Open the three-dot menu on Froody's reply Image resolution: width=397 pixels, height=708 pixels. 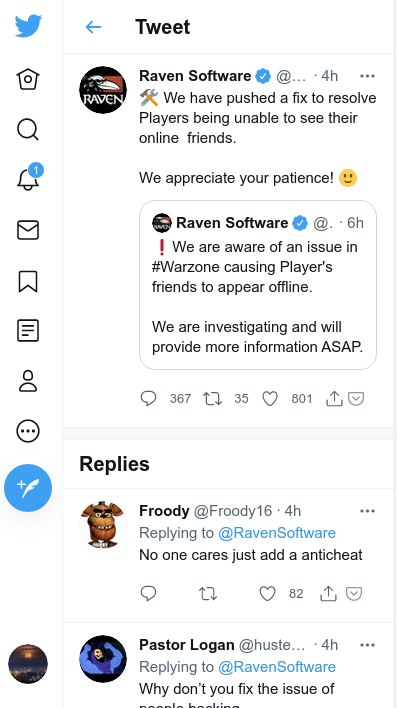(368, 511)
